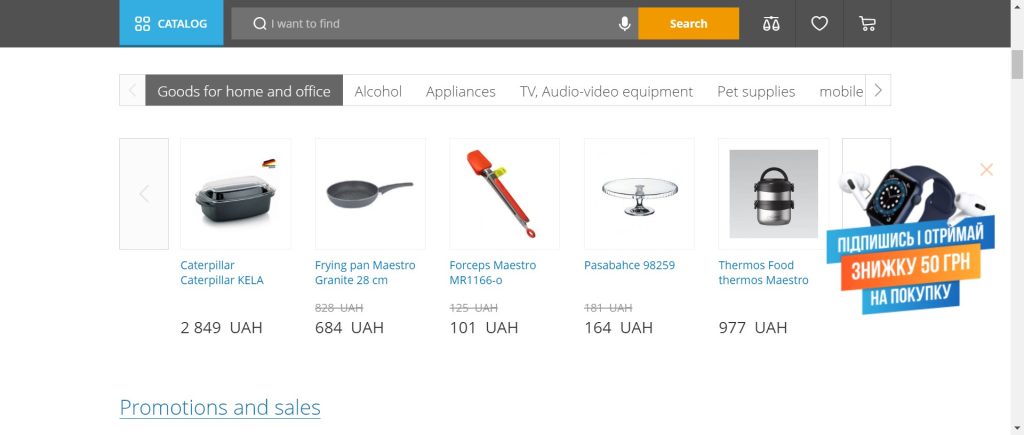
Task: Open the Promotions and sales link
Action: tap(220, 408)
